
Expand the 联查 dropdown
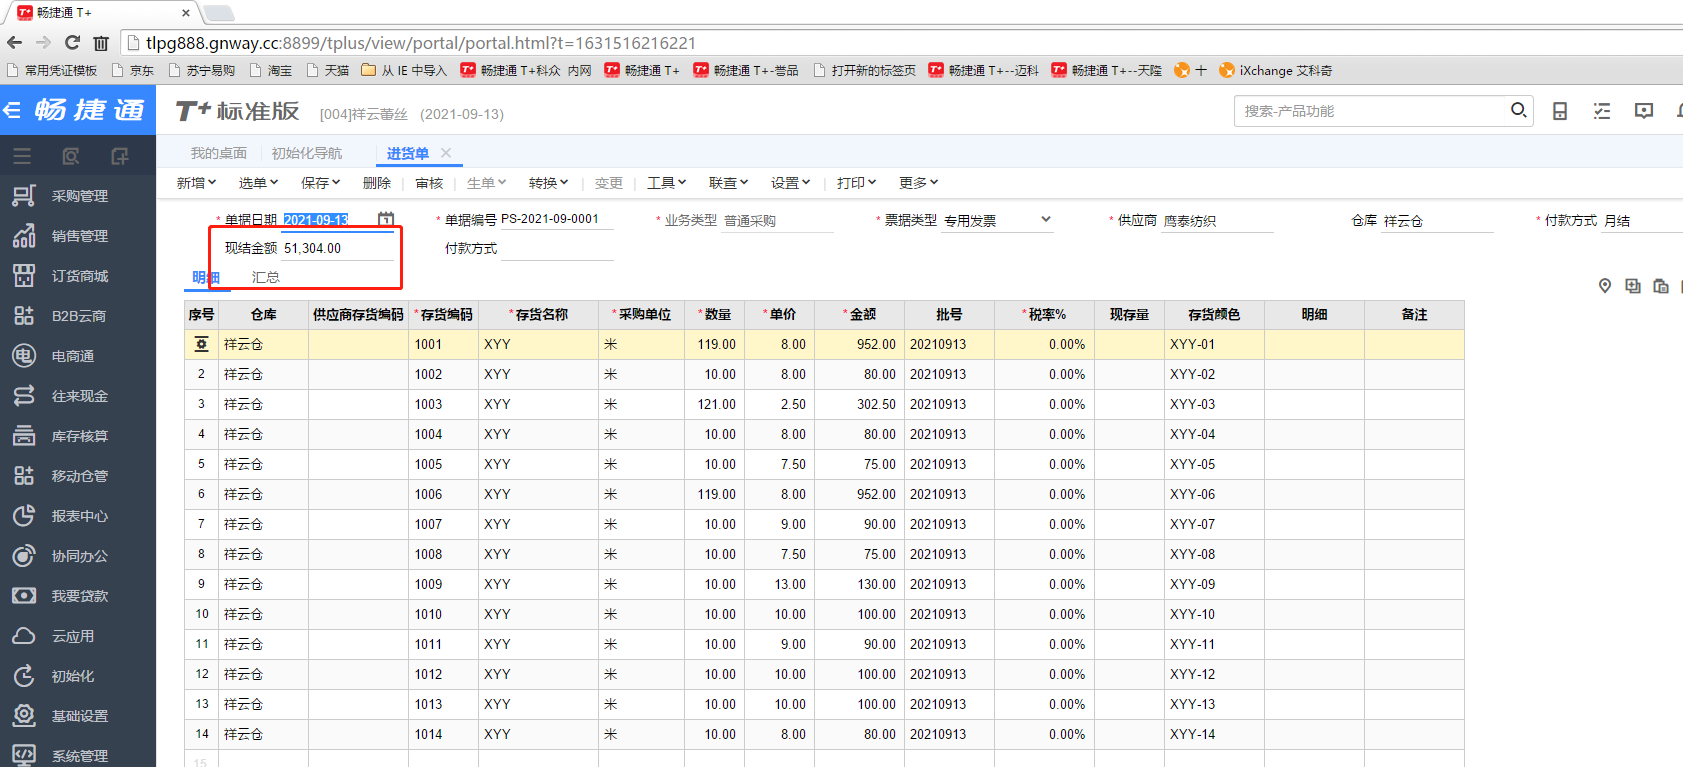click(x=728, y=183)
